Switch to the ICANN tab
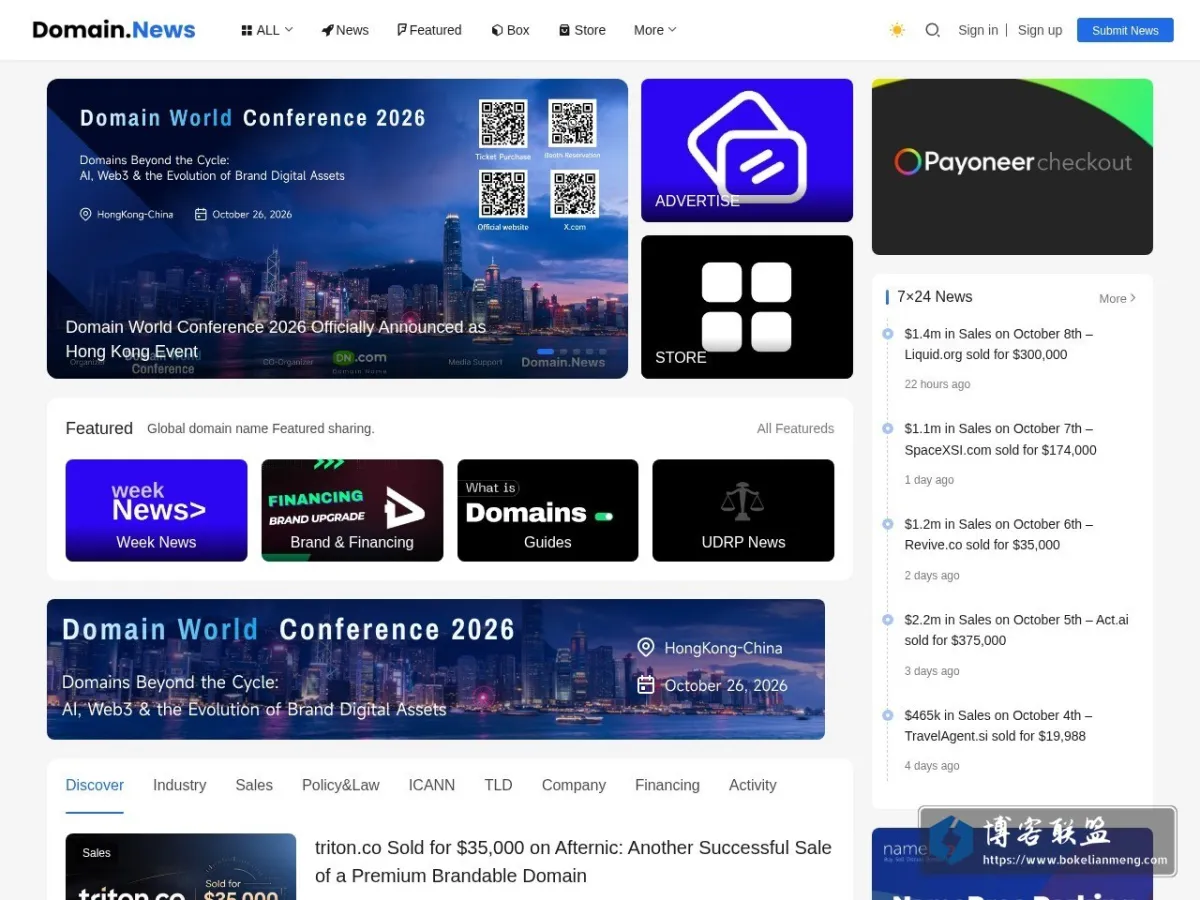1200x900 pixels. (432, 785)
